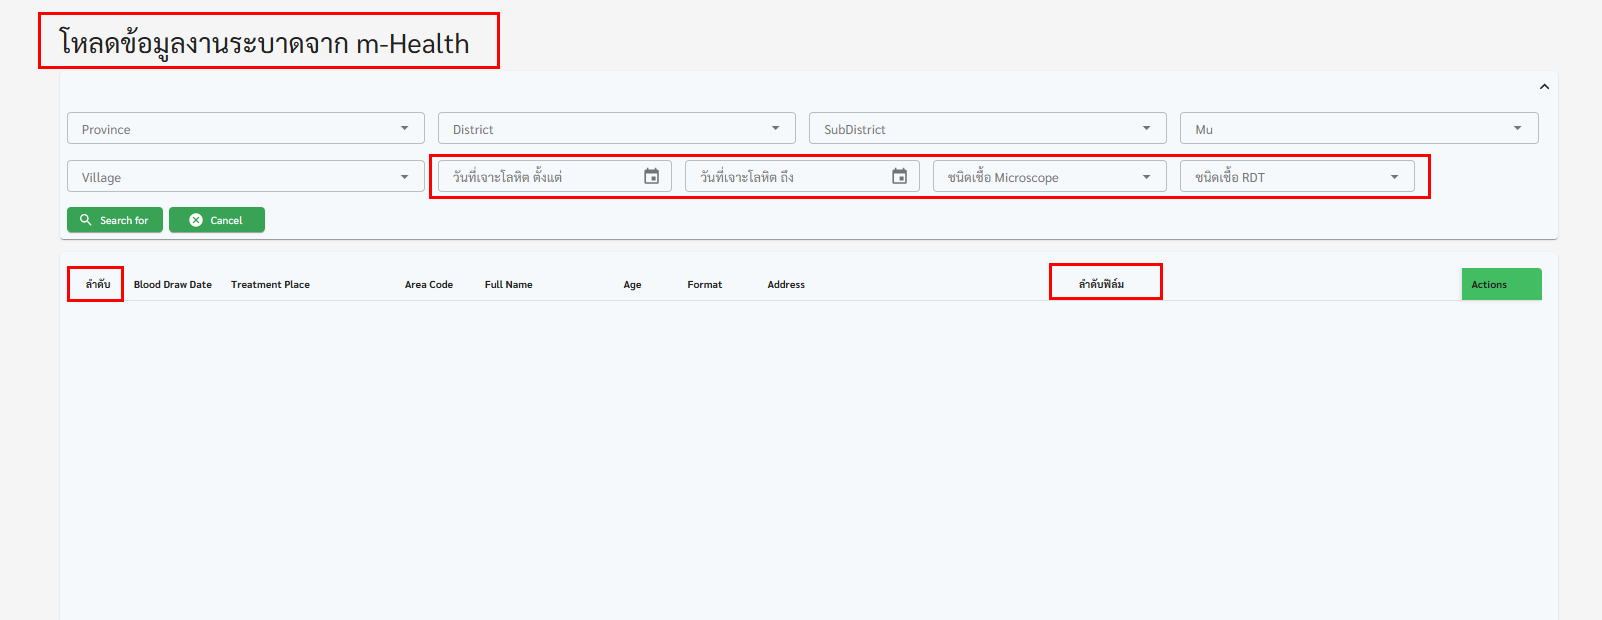The height and width of the screenshot is (620, 1602).
Task: Click the Full Name column header
Action: pyautogui.click(x=508, y=285)
